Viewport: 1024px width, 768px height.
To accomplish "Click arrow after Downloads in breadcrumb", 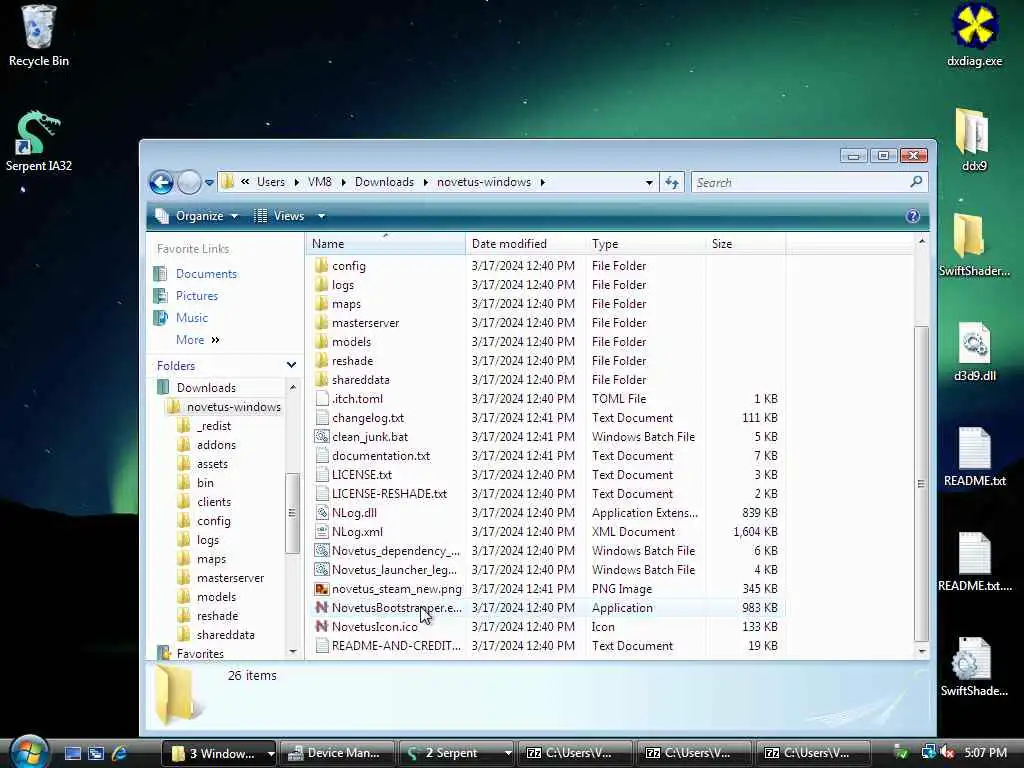I will (425, 182).
